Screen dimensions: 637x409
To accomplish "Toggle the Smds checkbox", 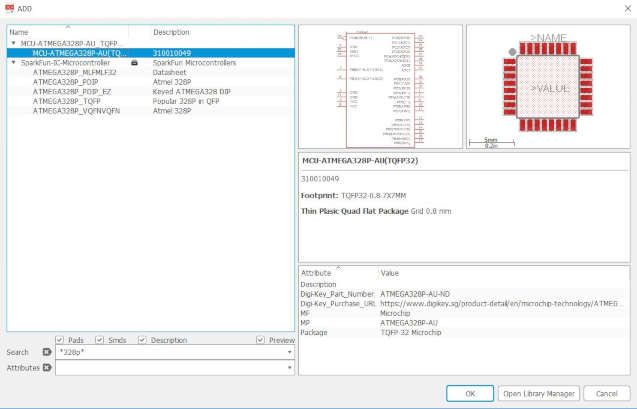I will point(100,340).
